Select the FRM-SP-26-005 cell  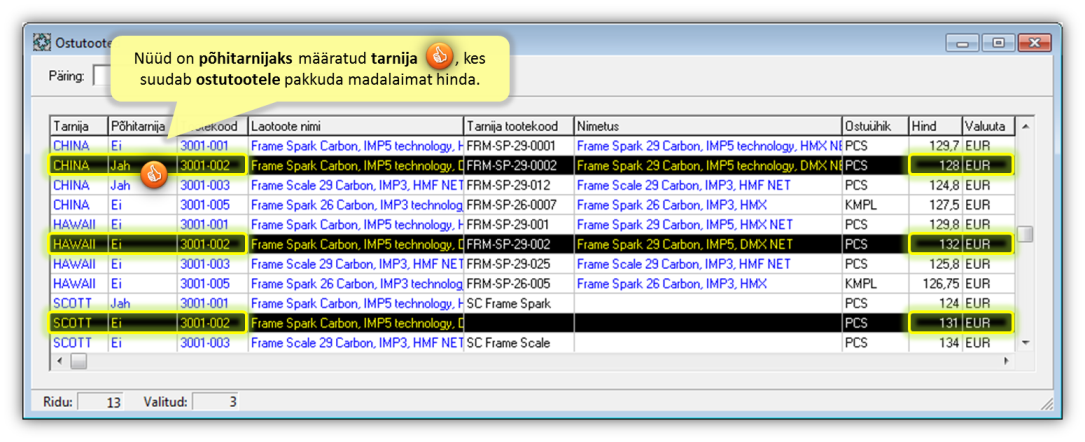[518, 284]
